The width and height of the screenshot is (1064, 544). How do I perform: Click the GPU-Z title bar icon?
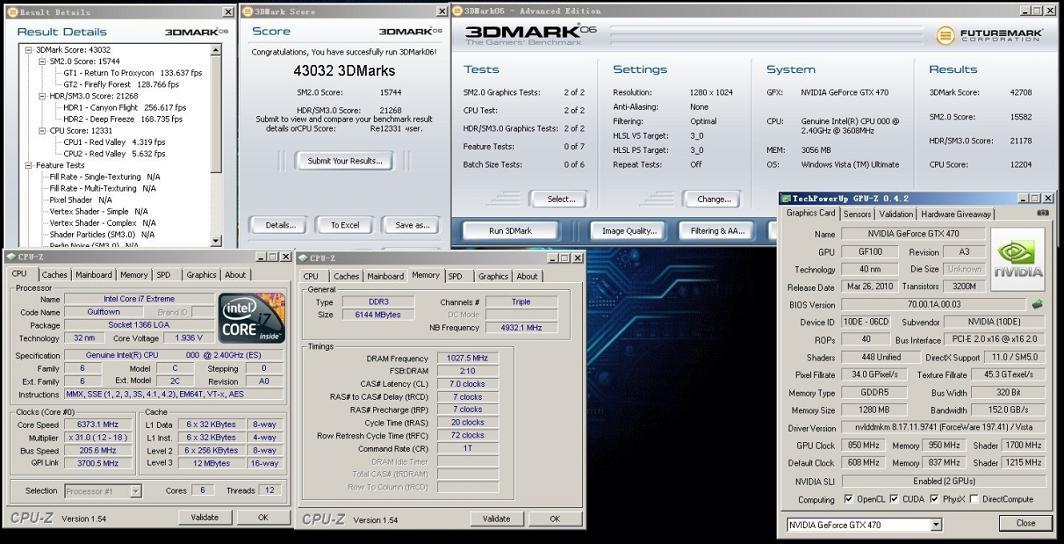tap(786, 198)
